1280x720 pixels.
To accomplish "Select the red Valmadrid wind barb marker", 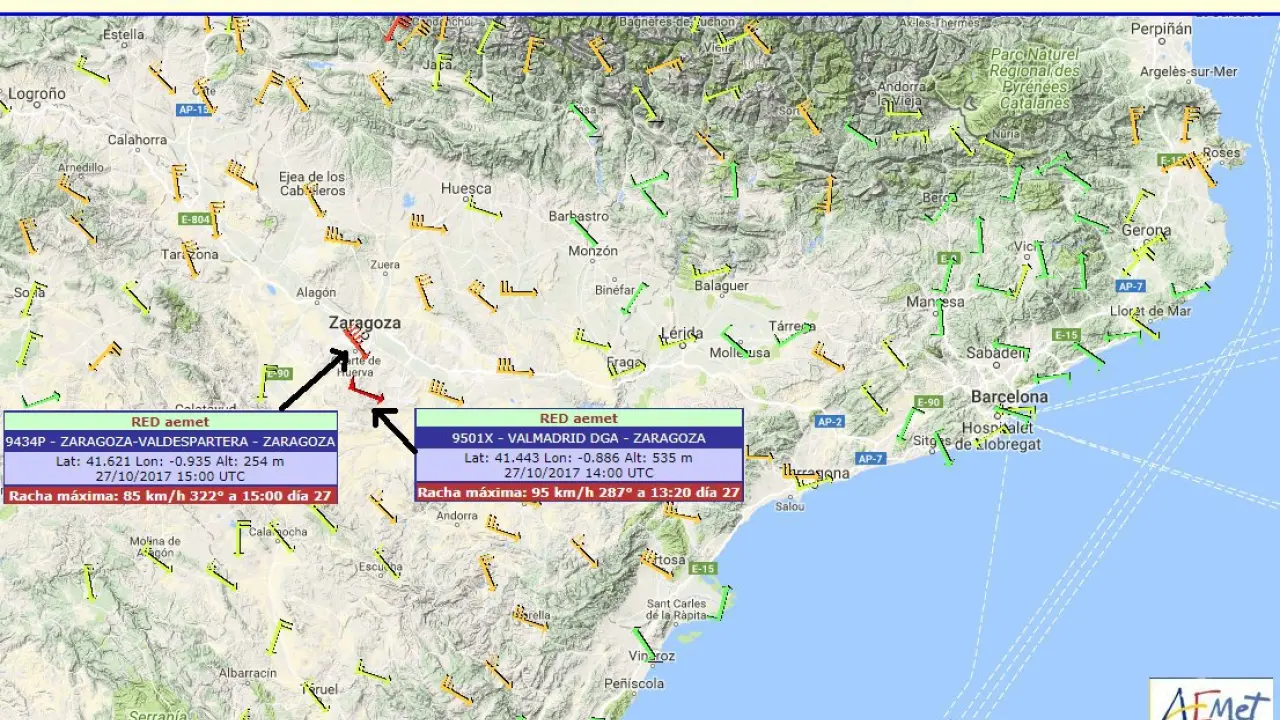I will 366,392.
